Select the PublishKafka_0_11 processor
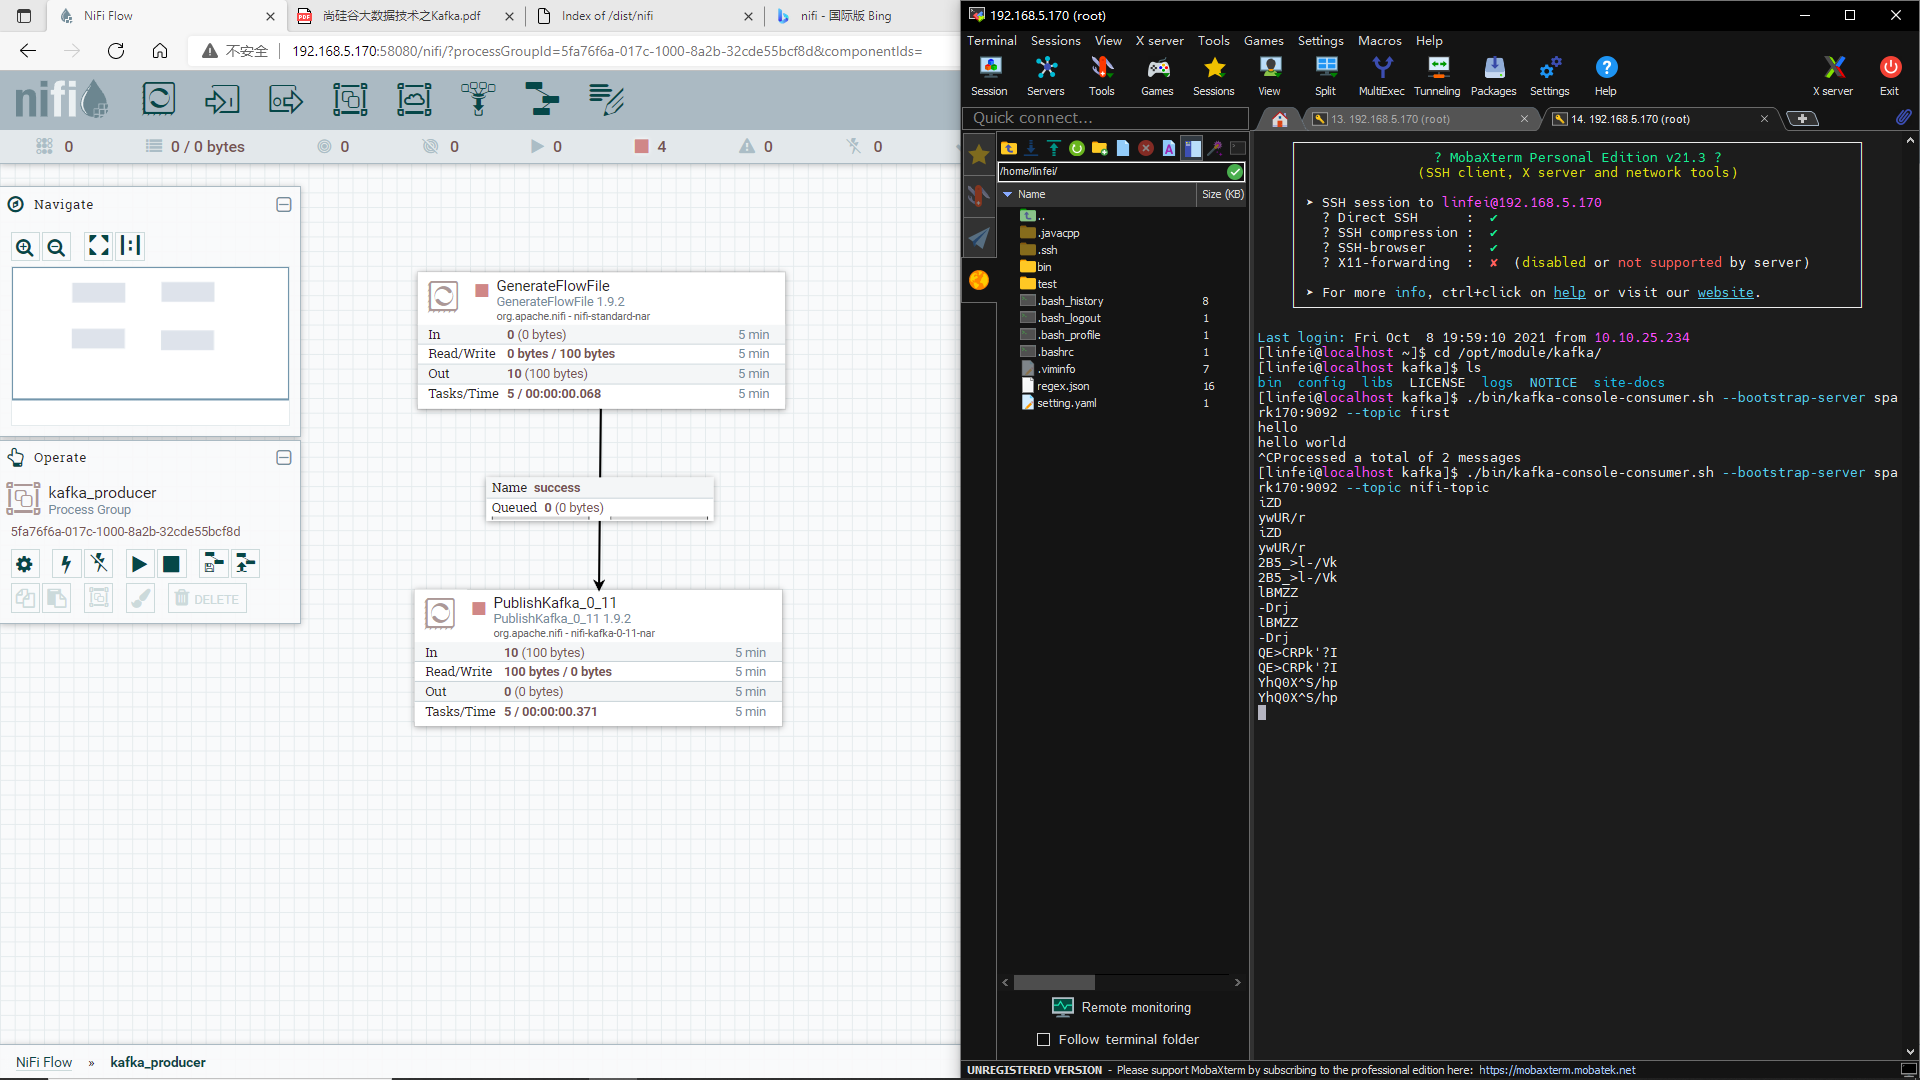The height and width of the screenshot is (1080, 1920). pos(598,658)
